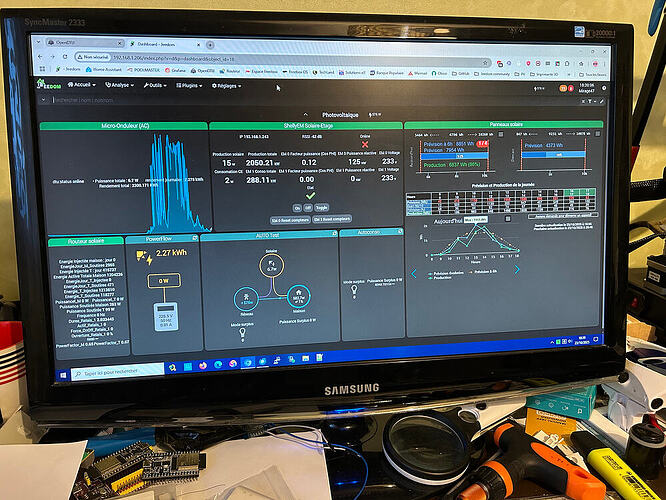Click the Solaire circle in the power flow
The width and height of the screenshot is (666, 500).
271,265
